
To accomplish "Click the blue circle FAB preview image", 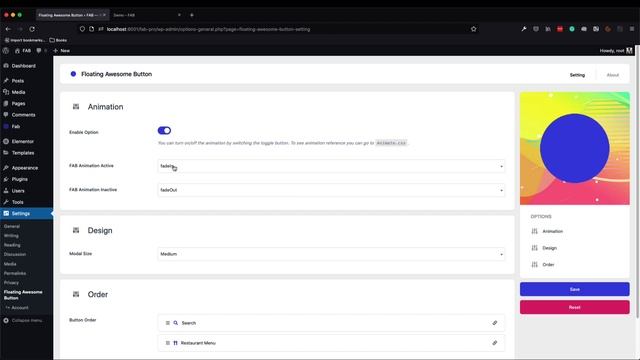I will click(574, 149).
